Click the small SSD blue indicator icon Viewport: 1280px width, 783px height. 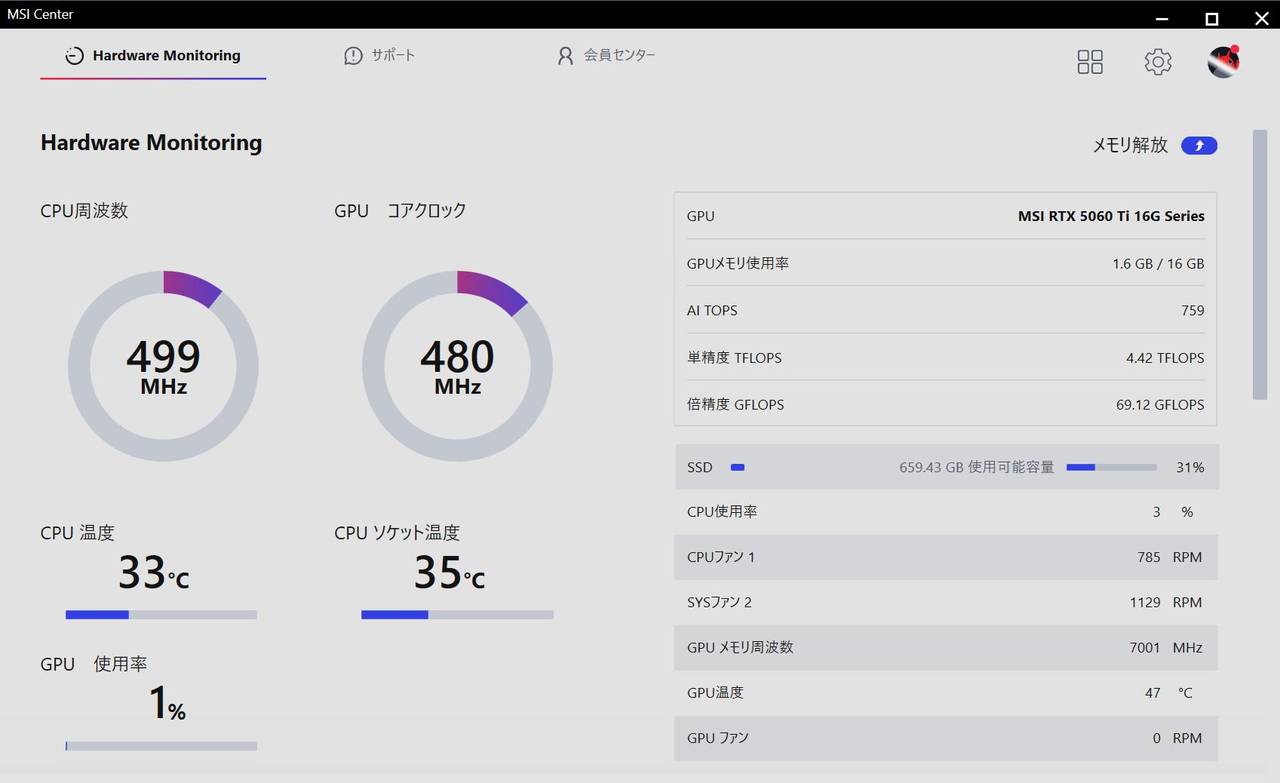(738, 467)
